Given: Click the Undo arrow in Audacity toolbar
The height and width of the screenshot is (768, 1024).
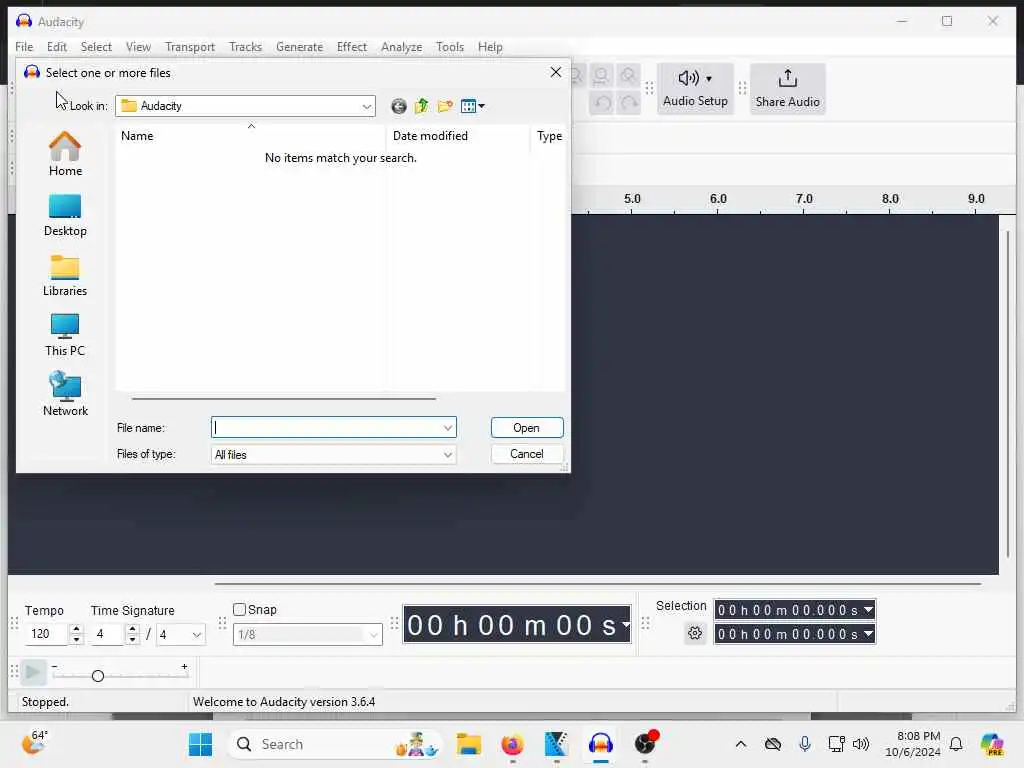Looking at the screenshot, I should coord(602,103).
